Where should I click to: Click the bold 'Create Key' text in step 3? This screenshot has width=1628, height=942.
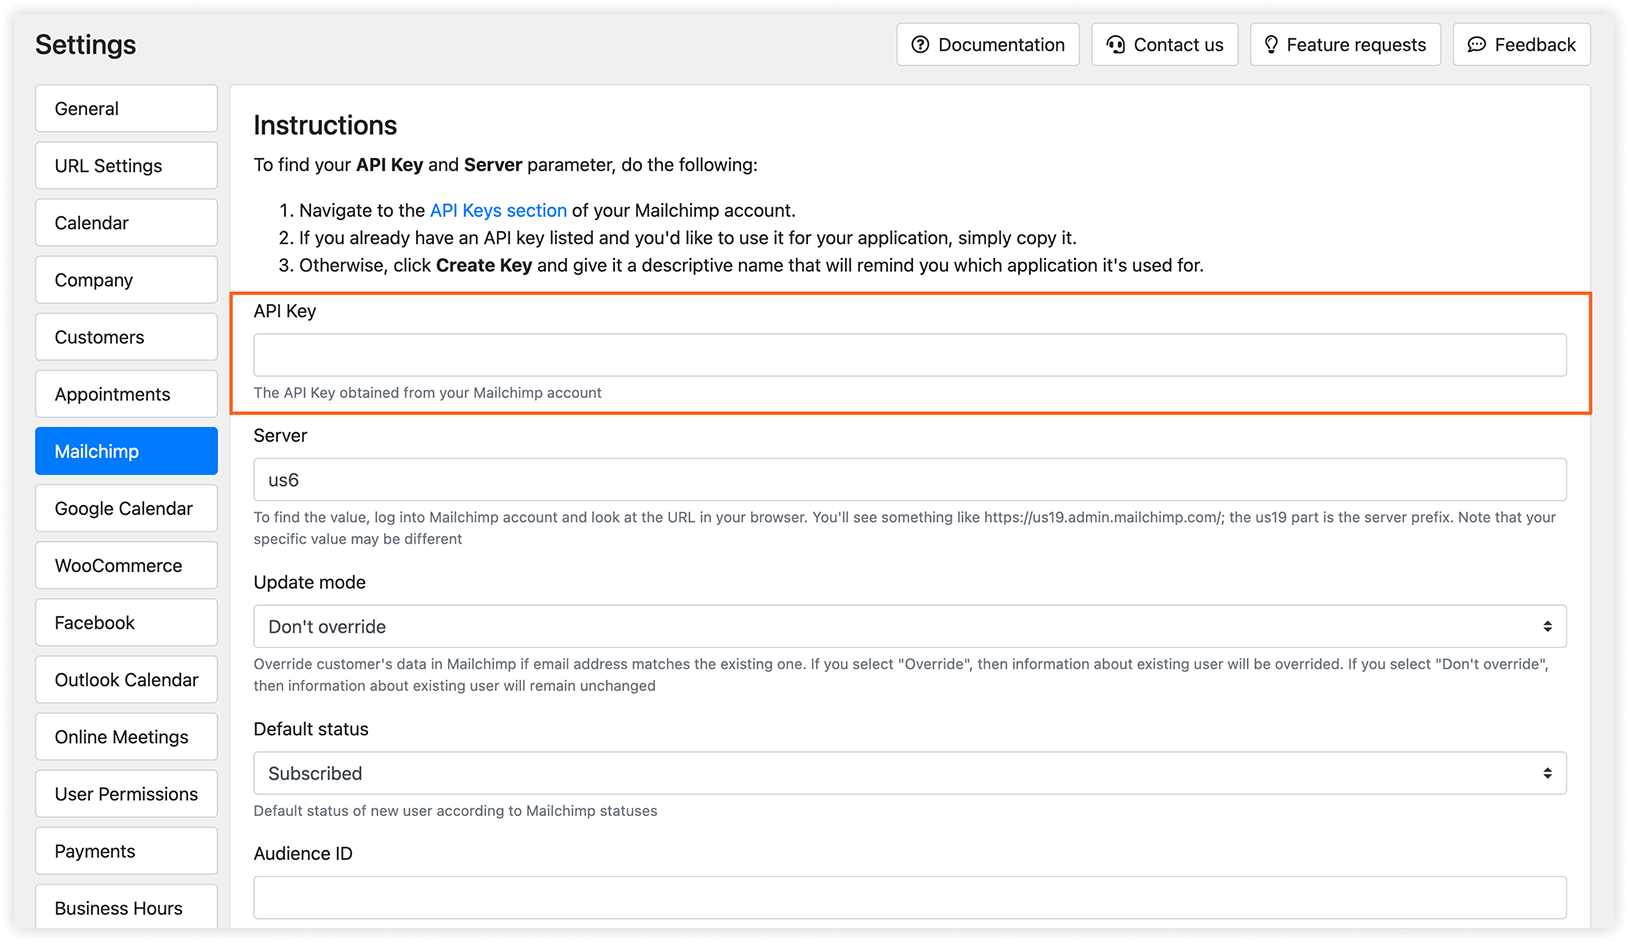point(484,266)
